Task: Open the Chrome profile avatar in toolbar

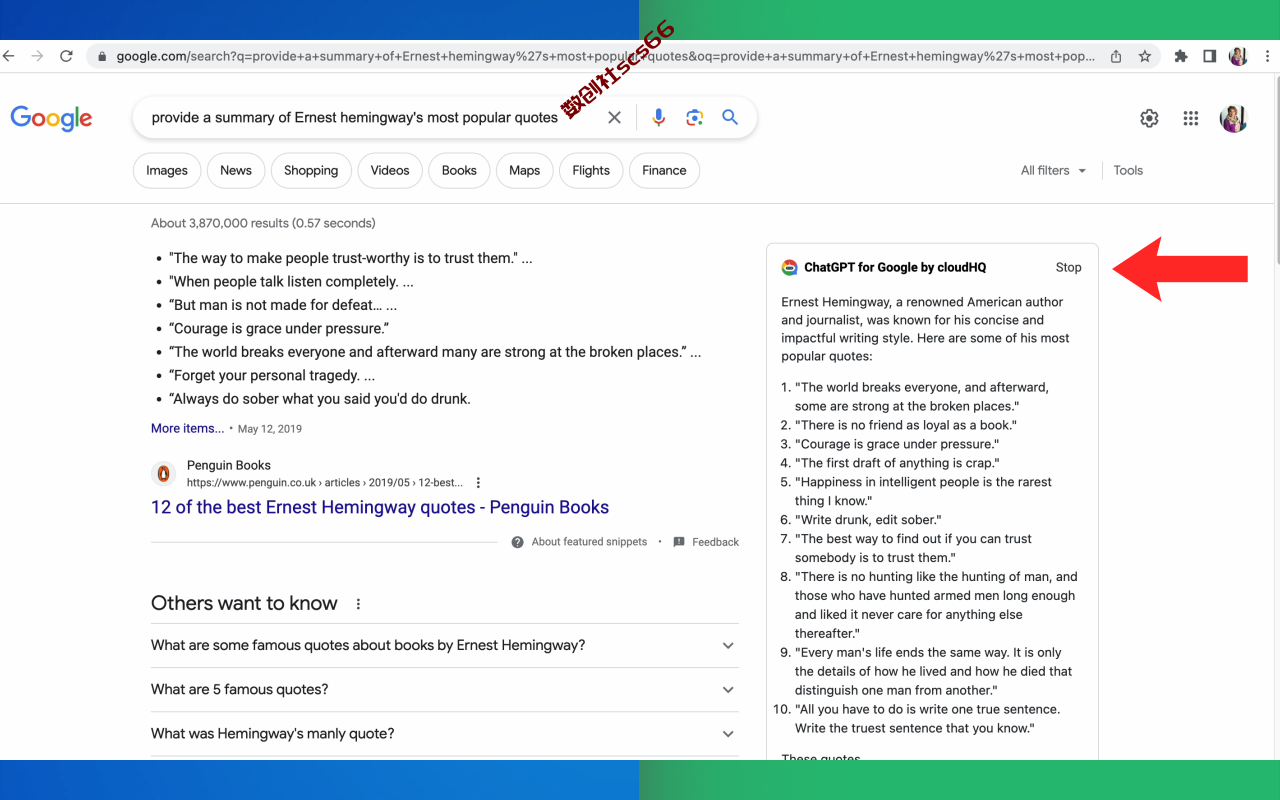Action: (1238, 57)
